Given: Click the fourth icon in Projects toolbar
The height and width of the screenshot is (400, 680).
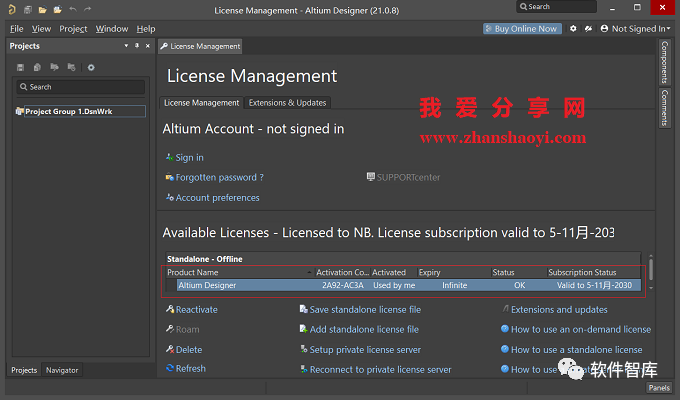Looking at the screenshot, I should click(x=71, y=67).
